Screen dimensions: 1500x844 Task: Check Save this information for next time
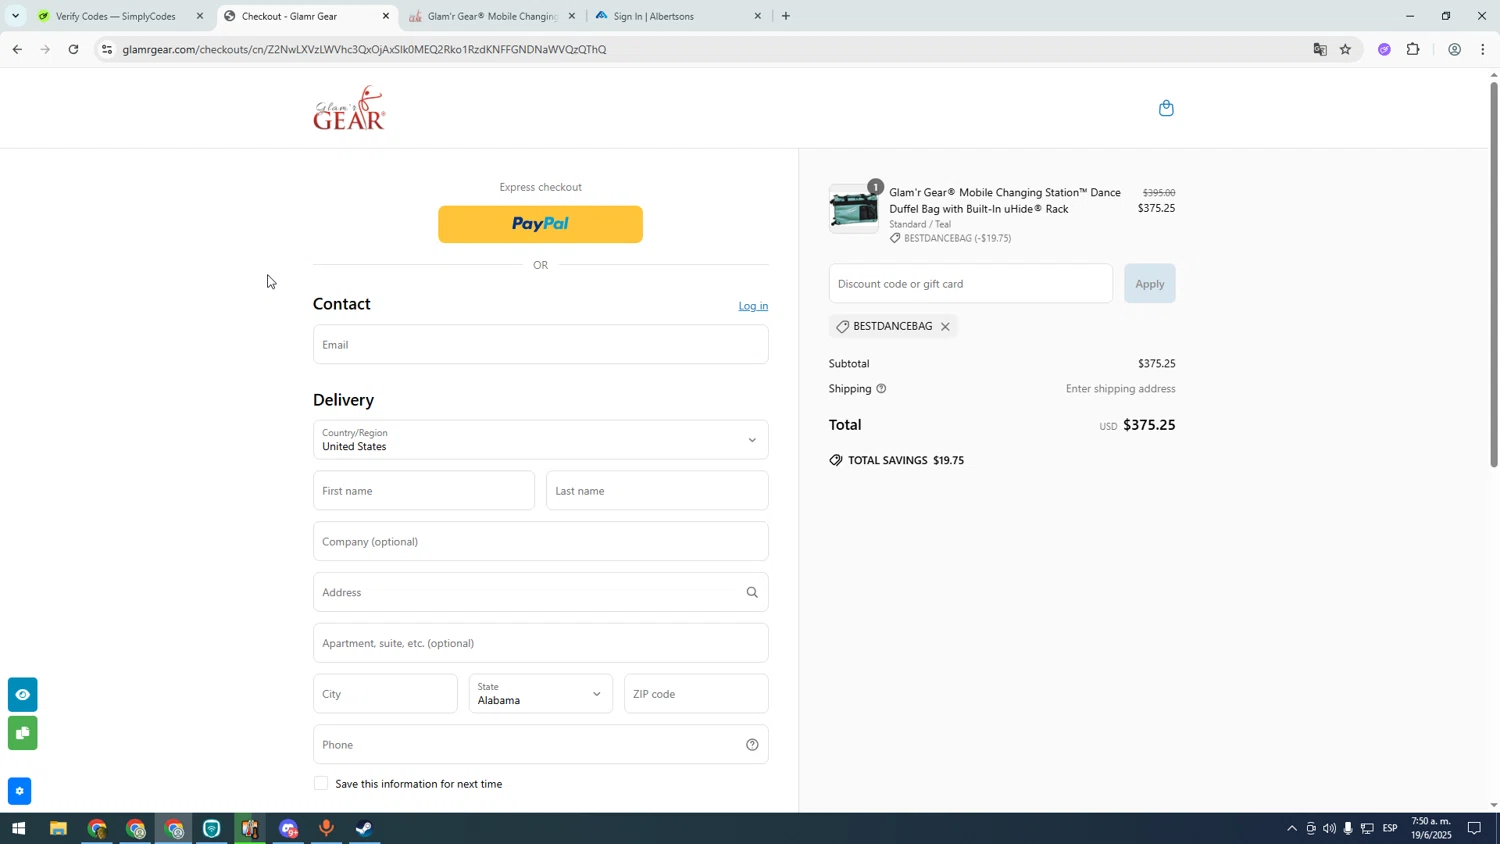[321, 784]
